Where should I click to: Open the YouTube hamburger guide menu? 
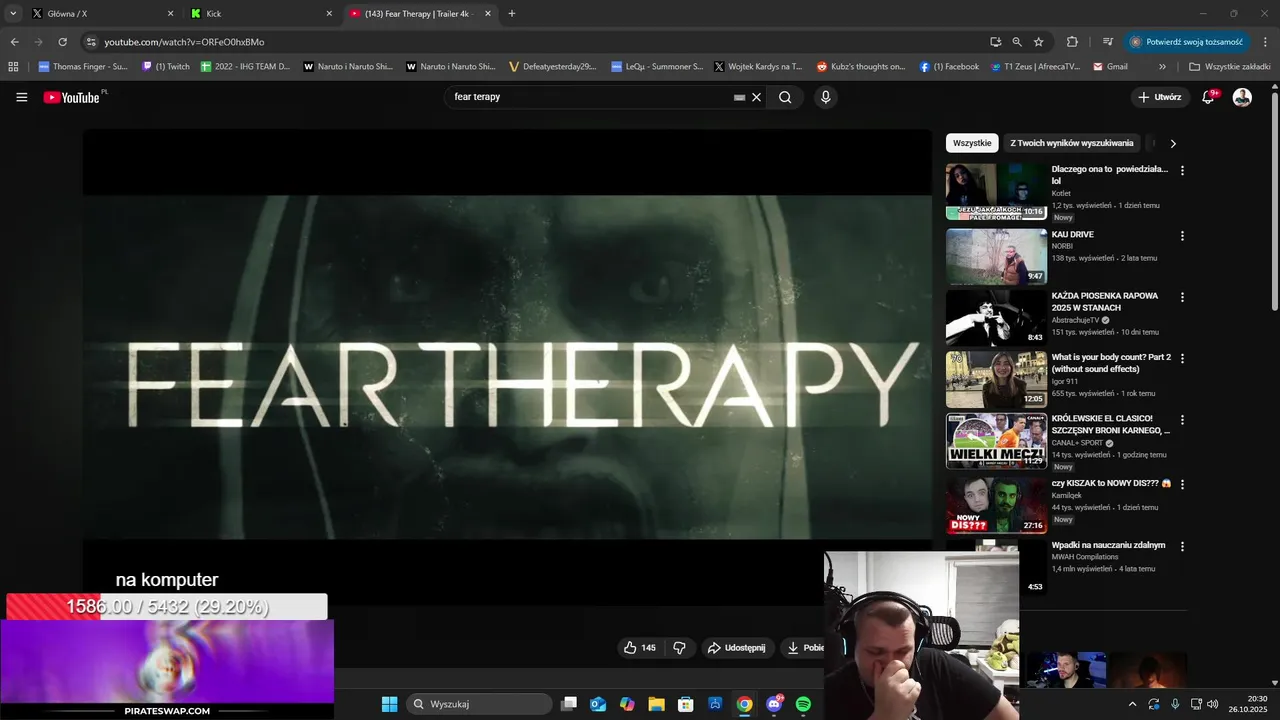22,97
